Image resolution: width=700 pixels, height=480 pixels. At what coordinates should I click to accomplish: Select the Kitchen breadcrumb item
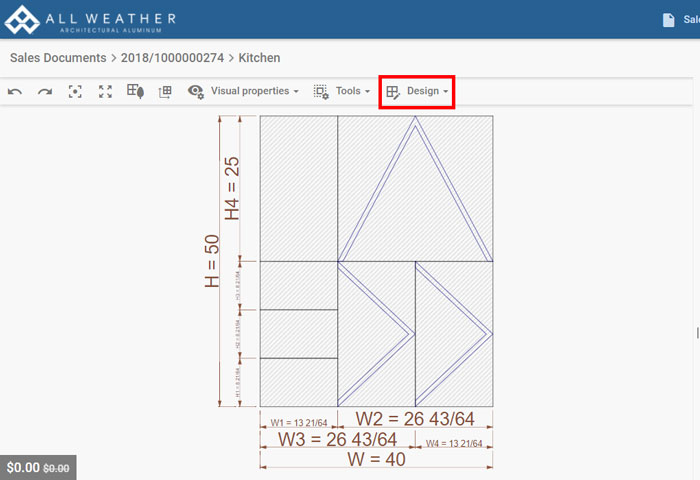point(259,58)
